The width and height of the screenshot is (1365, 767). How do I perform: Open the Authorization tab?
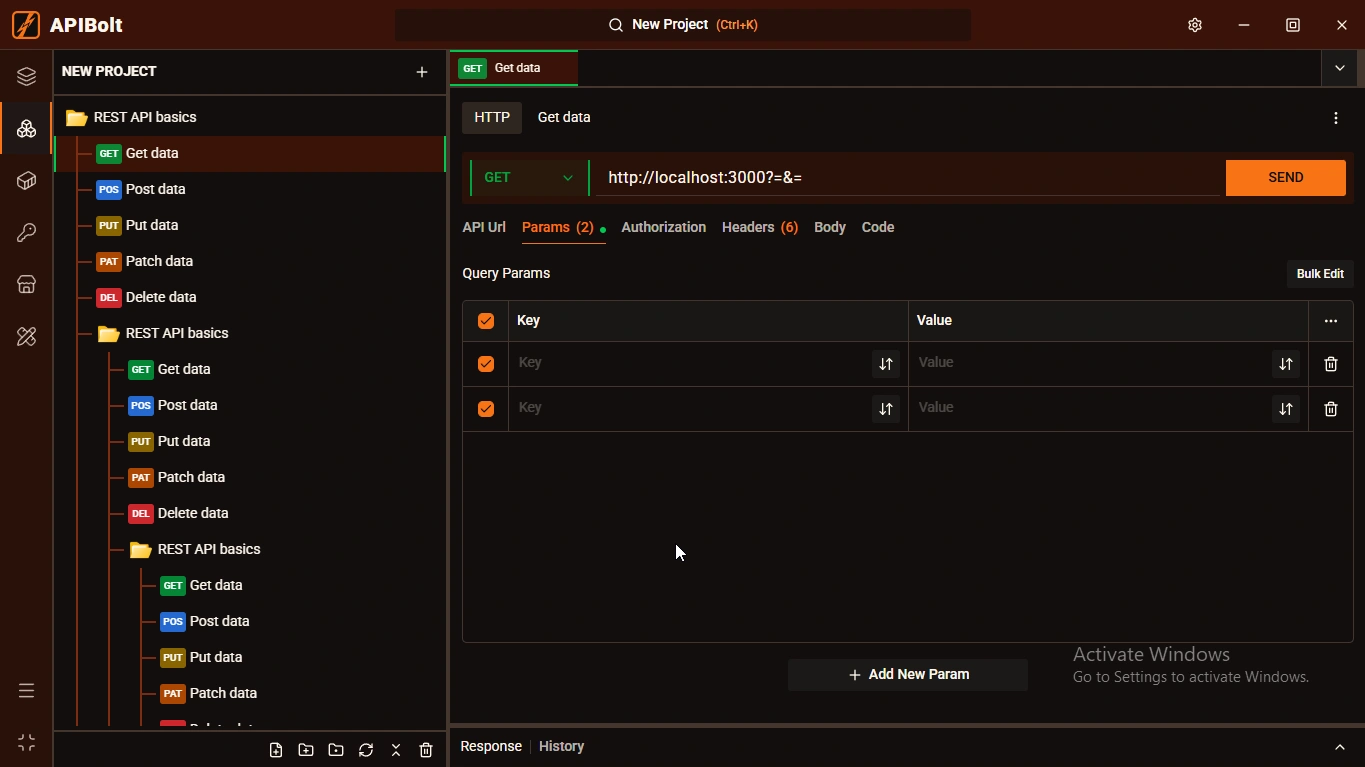663,228
